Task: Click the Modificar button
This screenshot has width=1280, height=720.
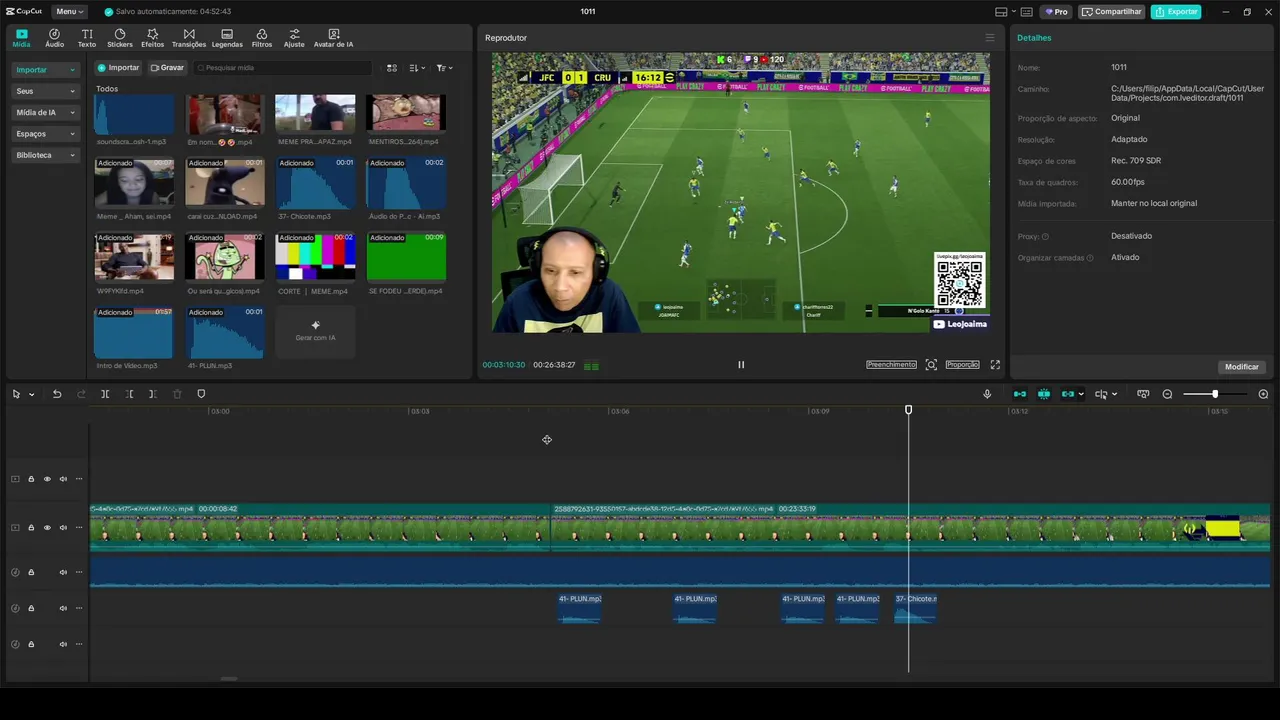Action: pos(1242,367)
